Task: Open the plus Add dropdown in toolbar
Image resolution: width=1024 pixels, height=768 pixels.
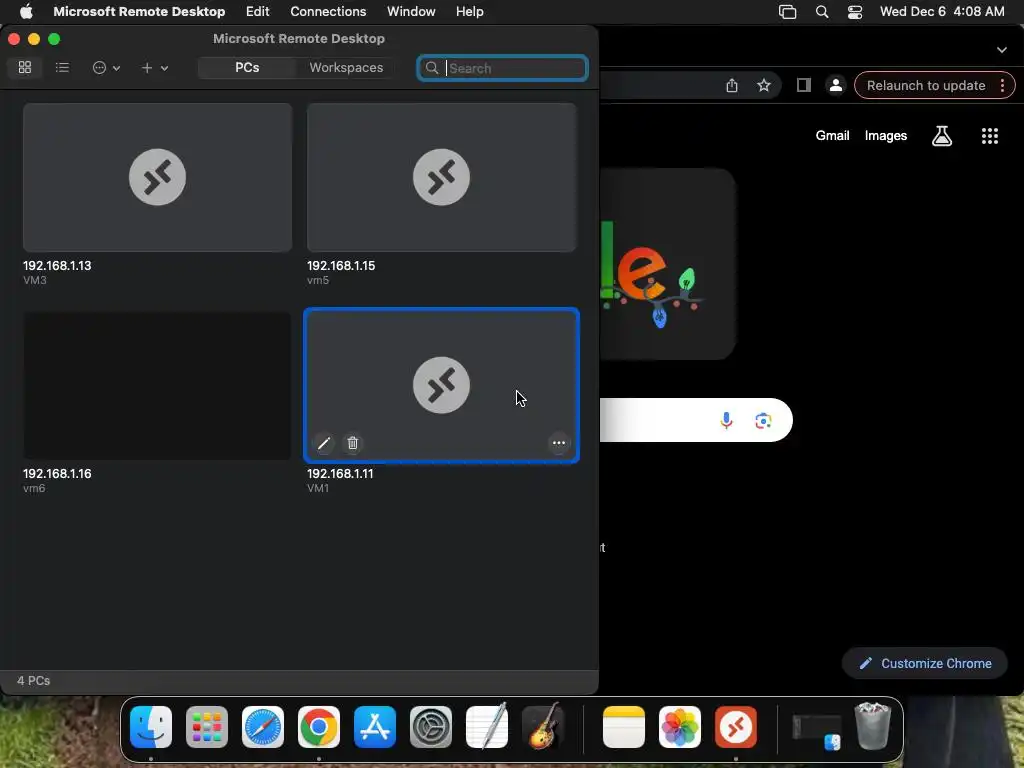Action: click(x=155, y=68)
